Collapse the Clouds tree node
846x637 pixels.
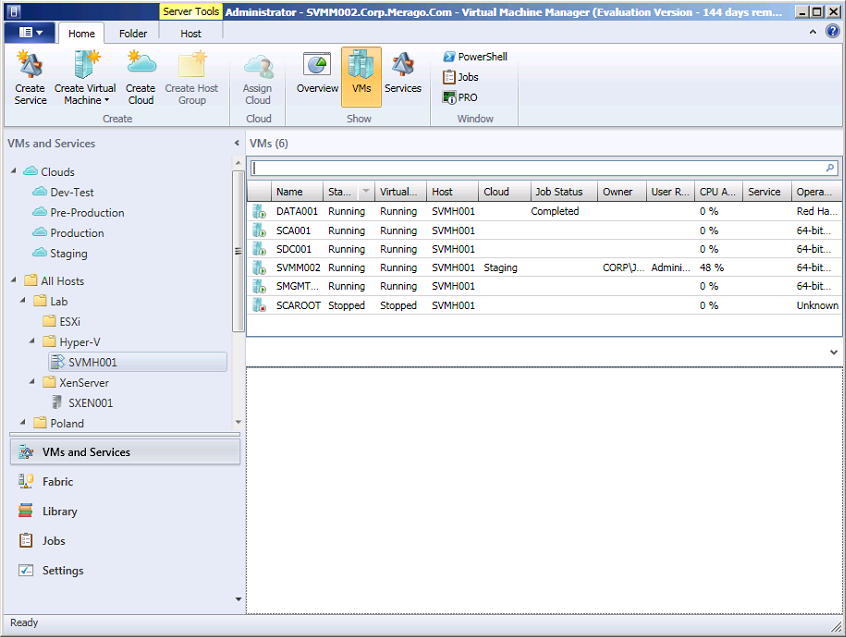point(14,171)
